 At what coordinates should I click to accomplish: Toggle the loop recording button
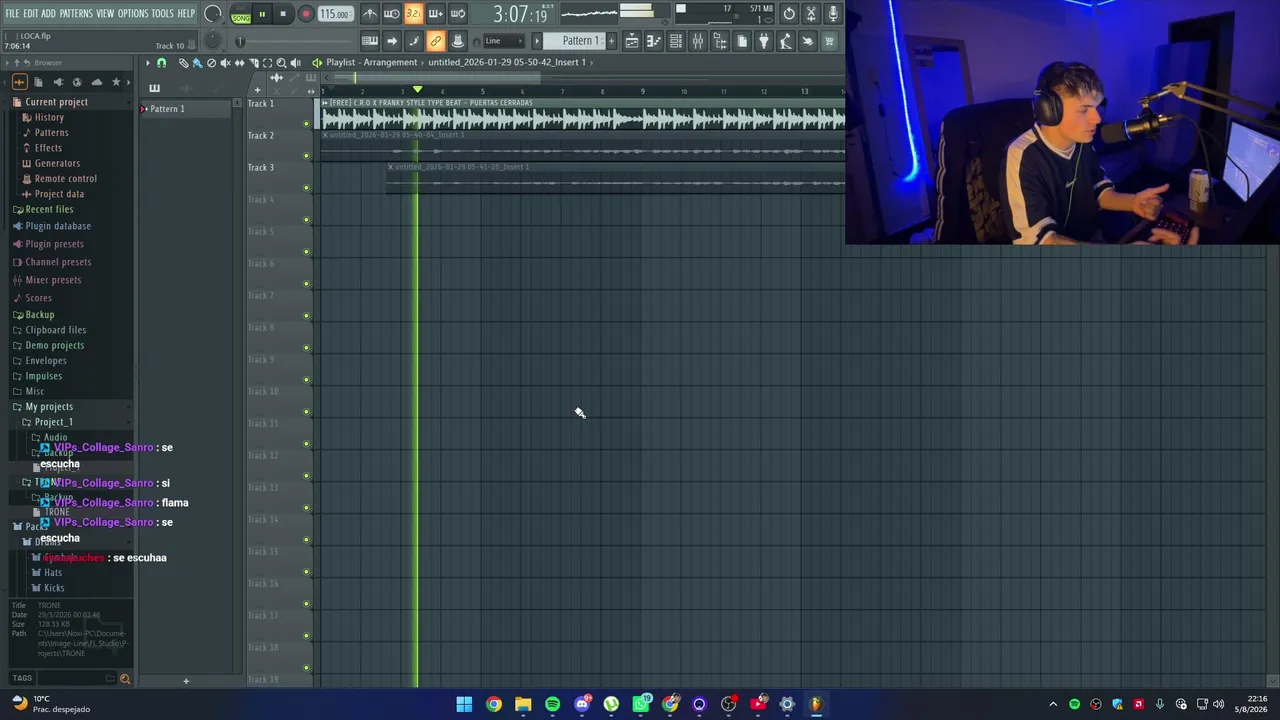click(x=457, y=14)
